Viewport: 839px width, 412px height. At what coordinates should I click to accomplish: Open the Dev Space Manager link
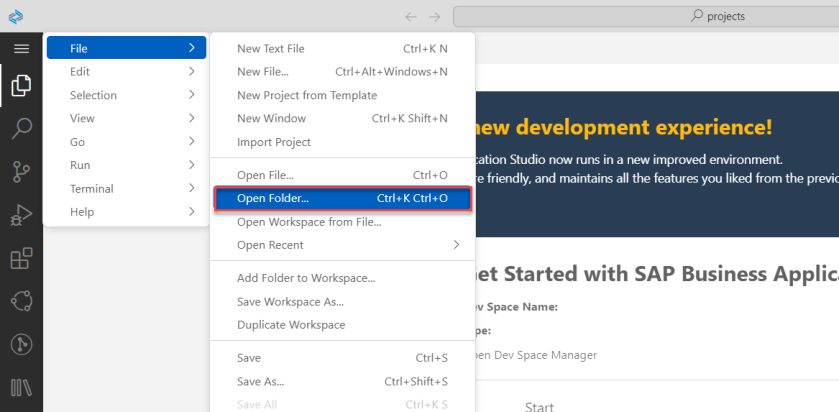click(x=536, y=355)
